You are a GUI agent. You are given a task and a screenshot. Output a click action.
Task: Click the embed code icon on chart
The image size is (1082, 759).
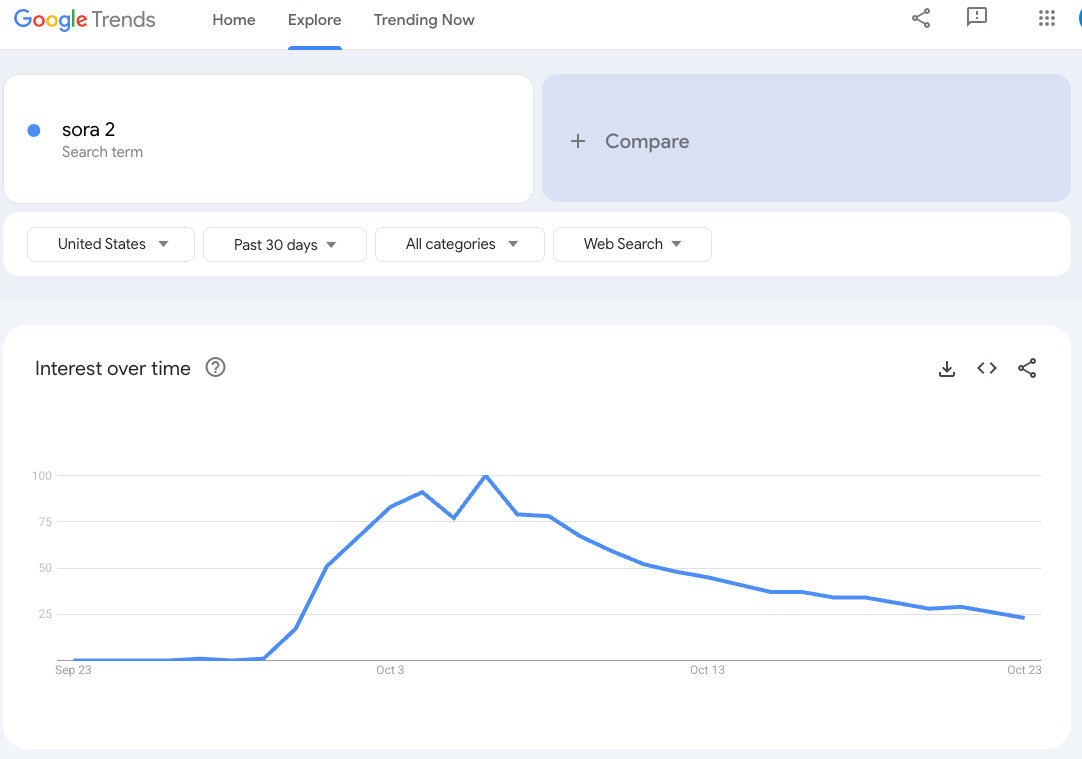click(987, 369)
